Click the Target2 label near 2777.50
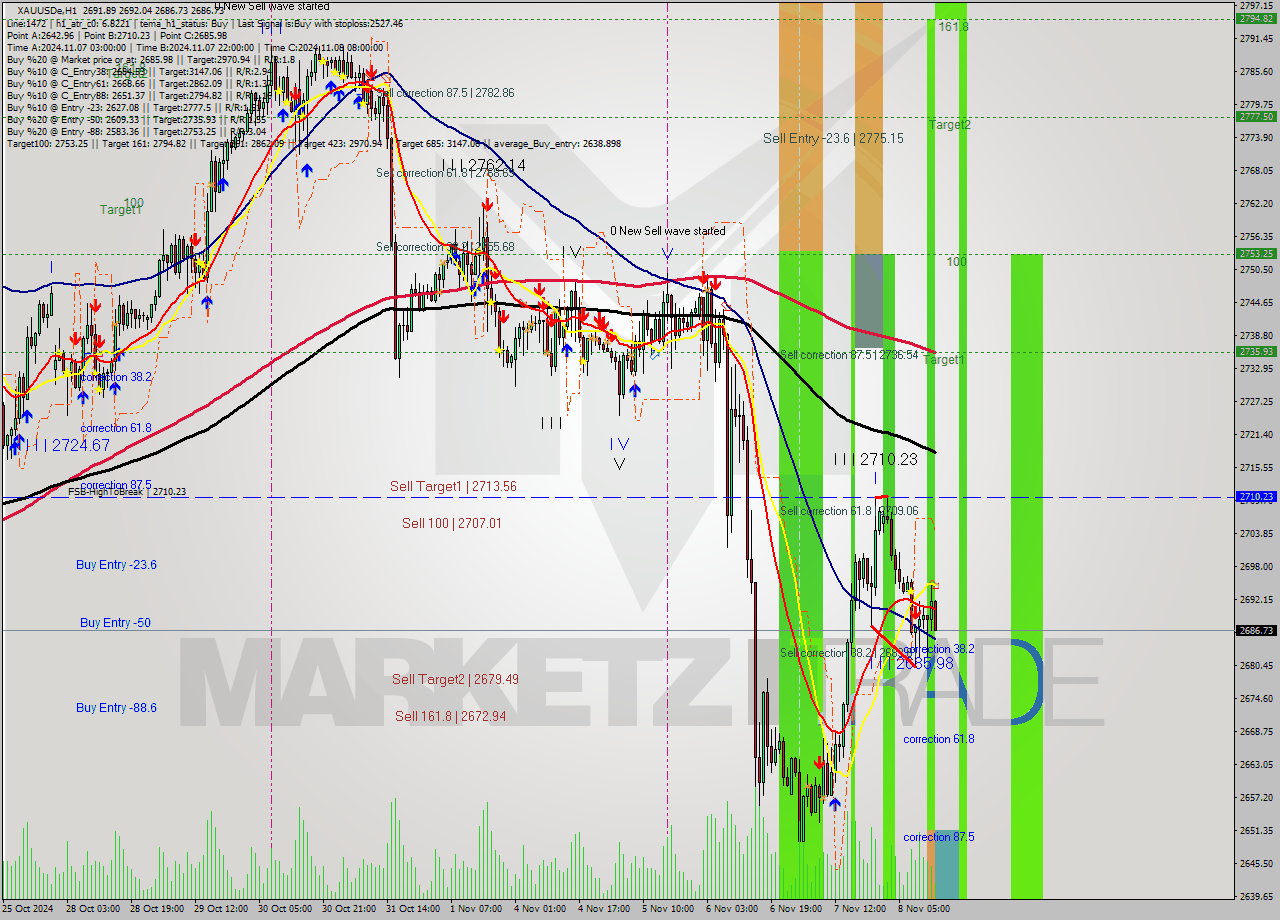The image size is (1280, 920). pos(949,125)
